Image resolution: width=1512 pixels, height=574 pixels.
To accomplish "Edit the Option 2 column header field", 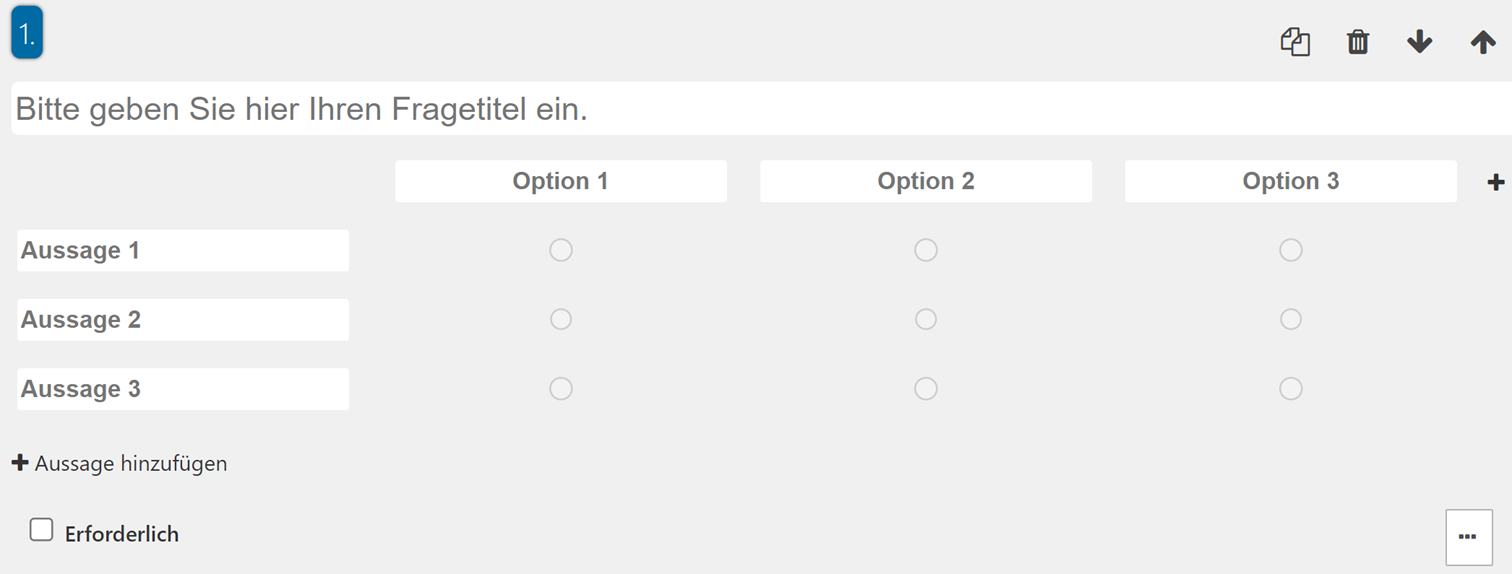I will [x=926, y=181].
